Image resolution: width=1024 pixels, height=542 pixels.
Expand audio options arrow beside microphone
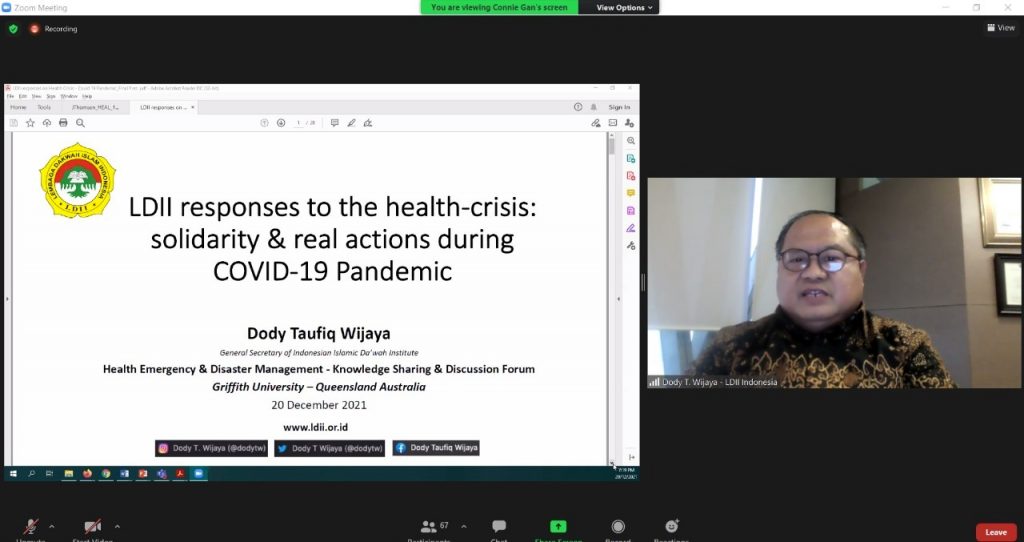click(52, 526)
